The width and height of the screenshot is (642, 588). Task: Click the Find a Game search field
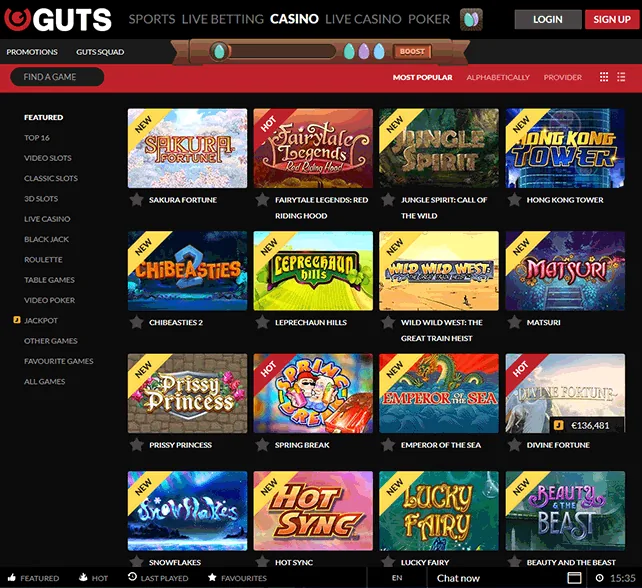(57, 77)
